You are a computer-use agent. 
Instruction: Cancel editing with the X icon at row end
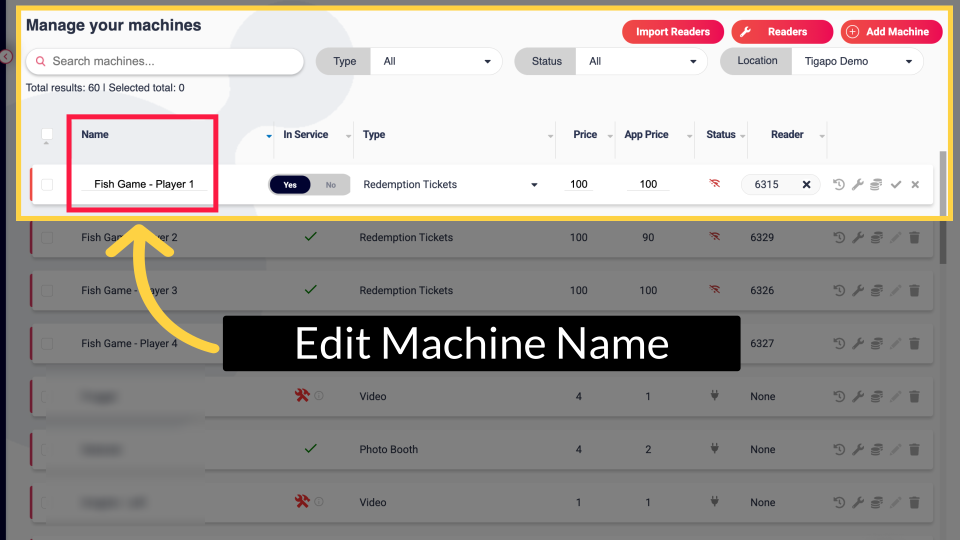pyautogui.click(x=915, y=185)
